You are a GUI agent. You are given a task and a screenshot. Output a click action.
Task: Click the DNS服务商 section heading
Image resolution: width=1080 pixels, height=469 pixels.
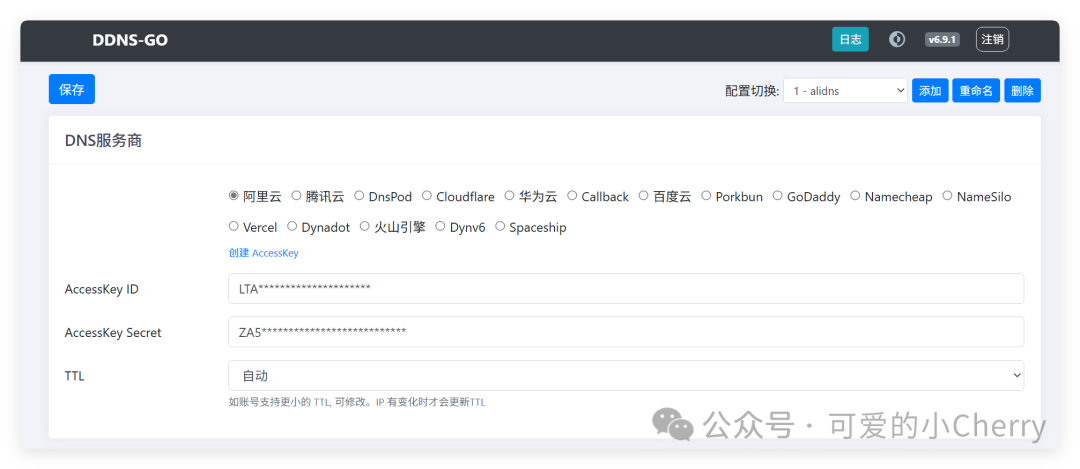pos(103,140)
